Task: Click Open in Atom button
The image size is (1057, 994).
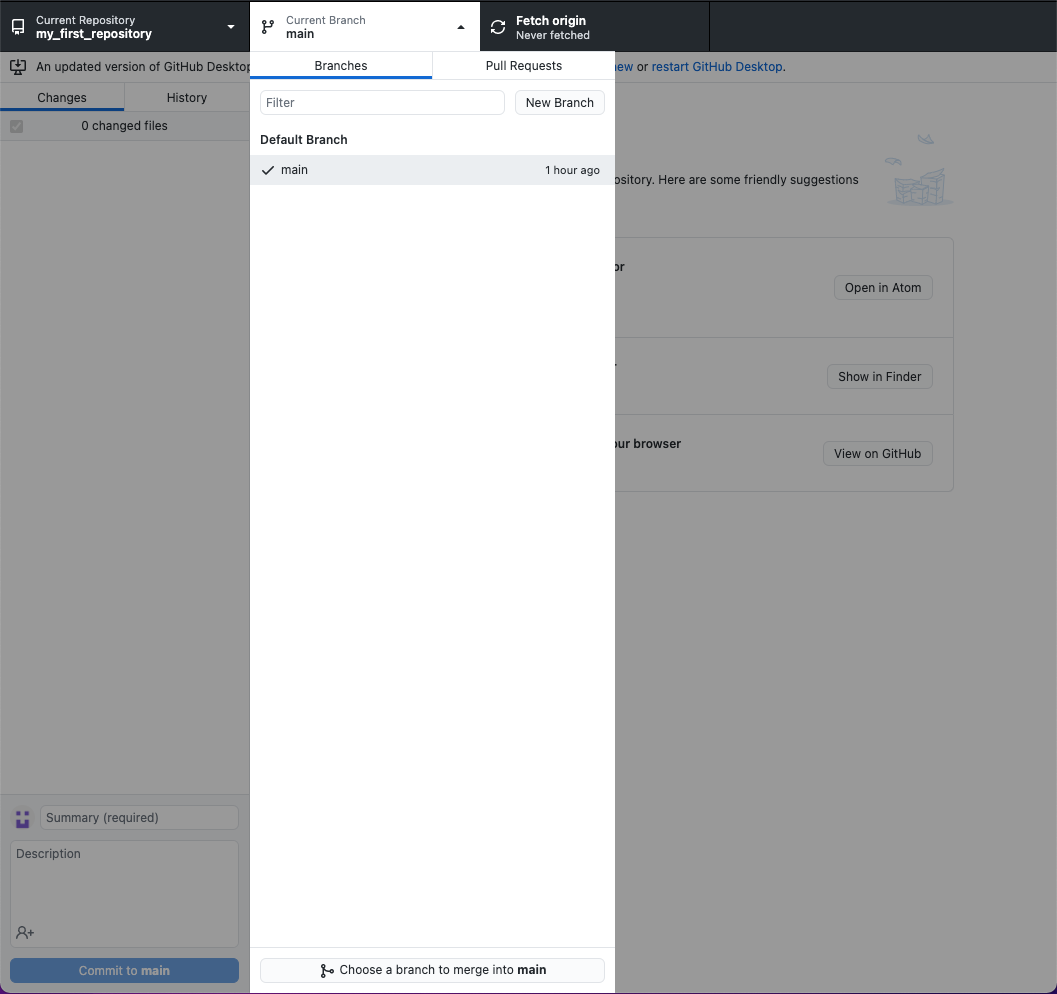Action: 883,288
